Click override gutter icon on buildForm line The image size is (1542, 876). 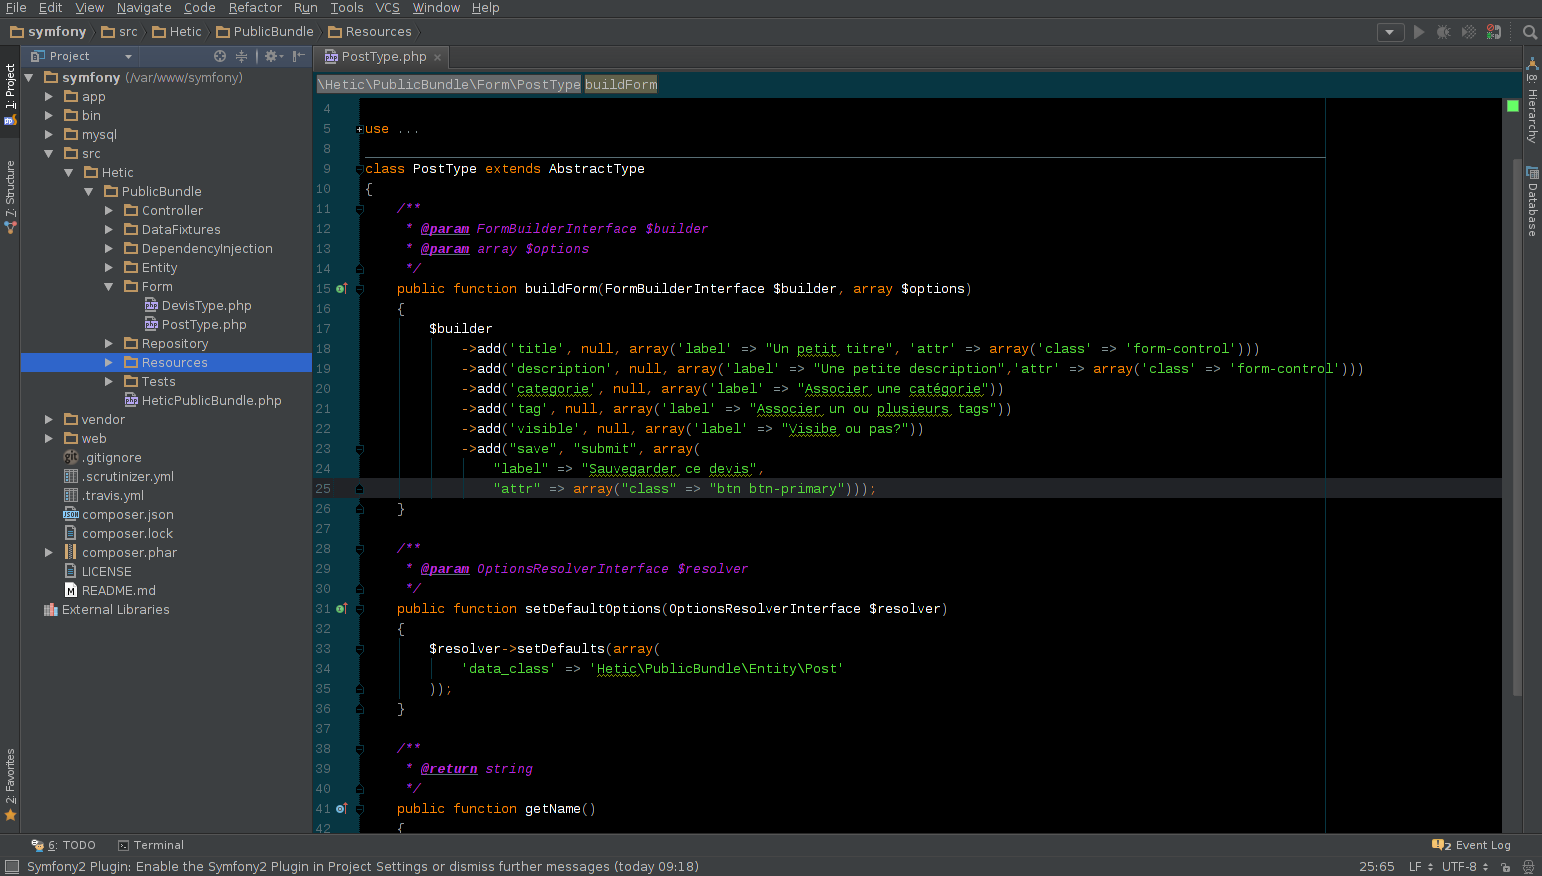[x=342, y=289]
